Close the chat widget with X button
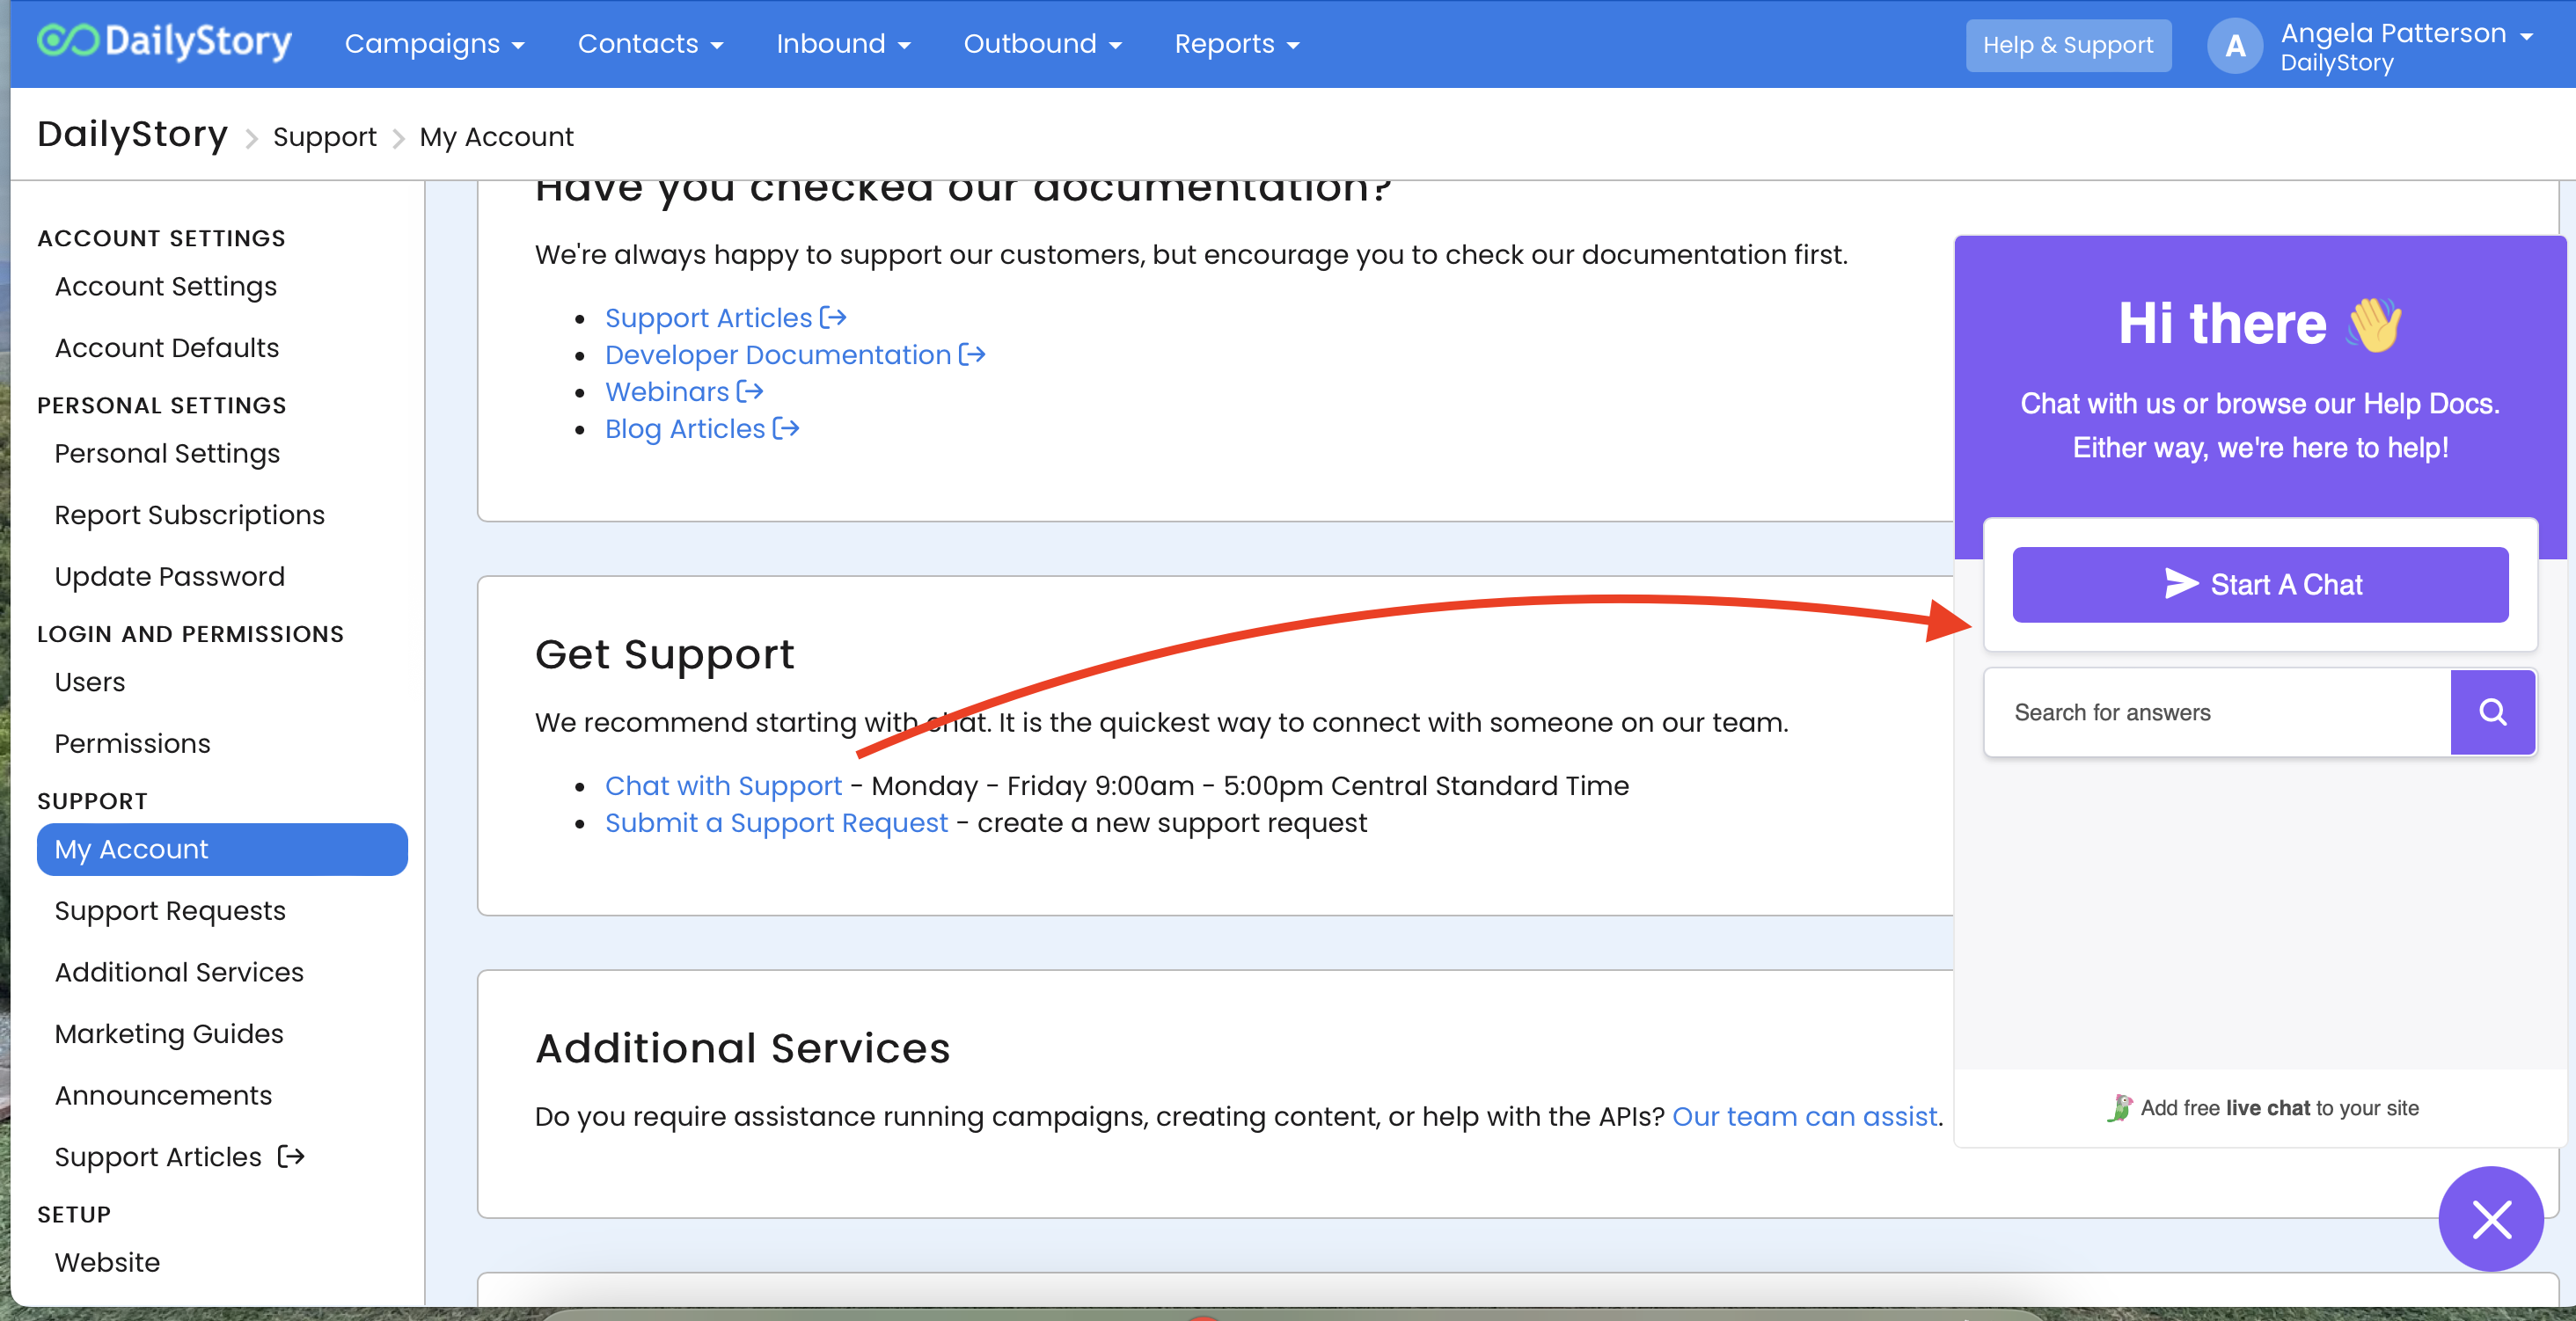This screenshot has width=2576, height=1321. click(x=2491, y=1219)
